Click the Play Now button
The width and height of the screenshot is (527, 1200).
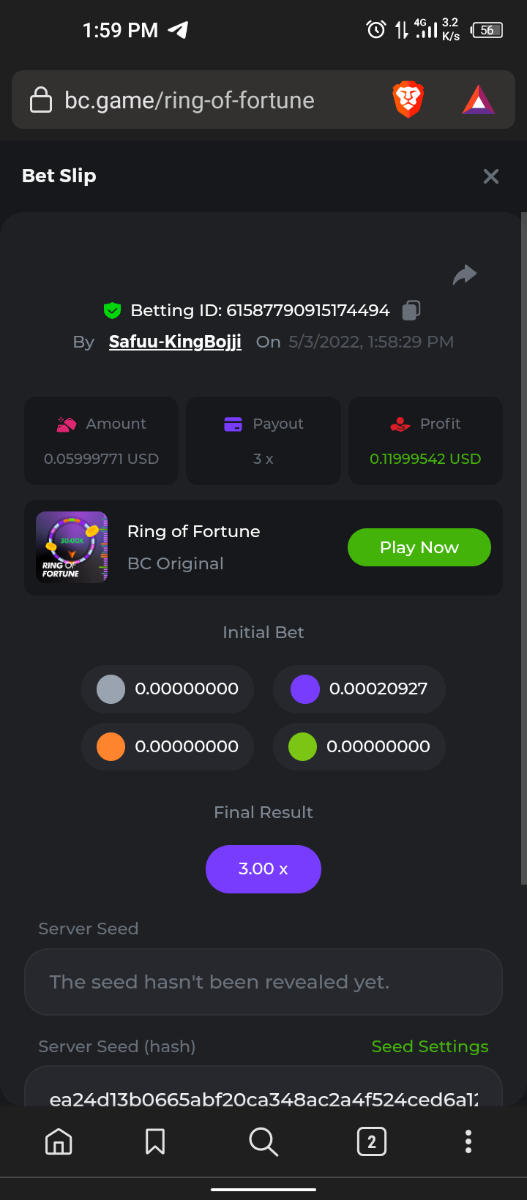pos(419,547)
